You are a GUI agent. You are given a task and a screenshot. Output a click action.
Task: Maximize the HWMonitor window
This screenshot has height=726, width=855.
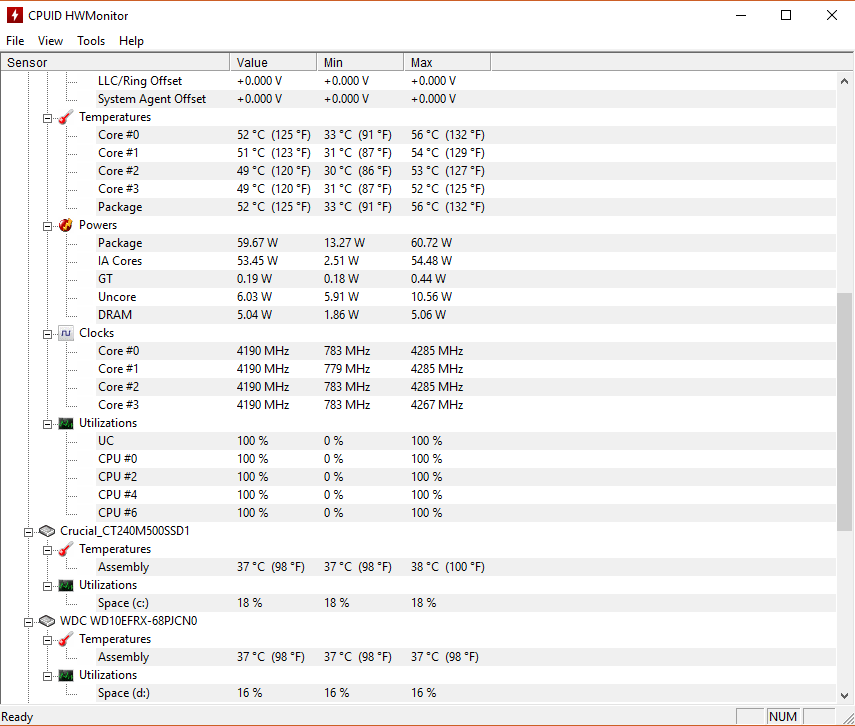click(x=786, y=15)
